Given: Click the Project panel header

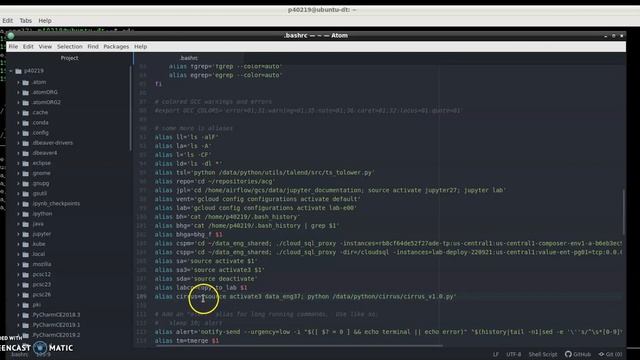Looking at the screenshot, I should 69,58.
